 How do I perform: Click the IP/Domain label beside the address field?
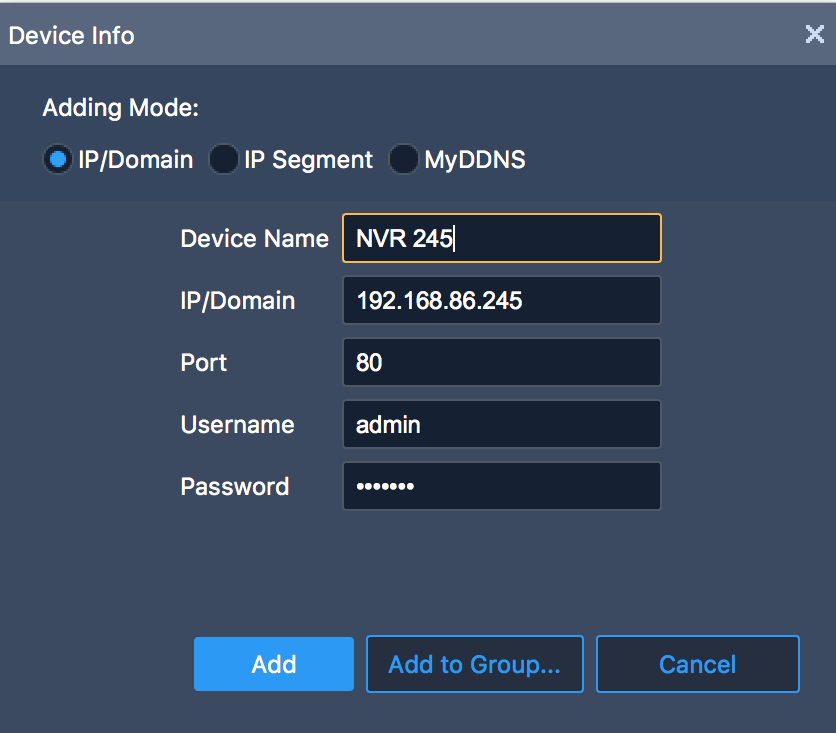pyautogui.click(x=237, y=300)
